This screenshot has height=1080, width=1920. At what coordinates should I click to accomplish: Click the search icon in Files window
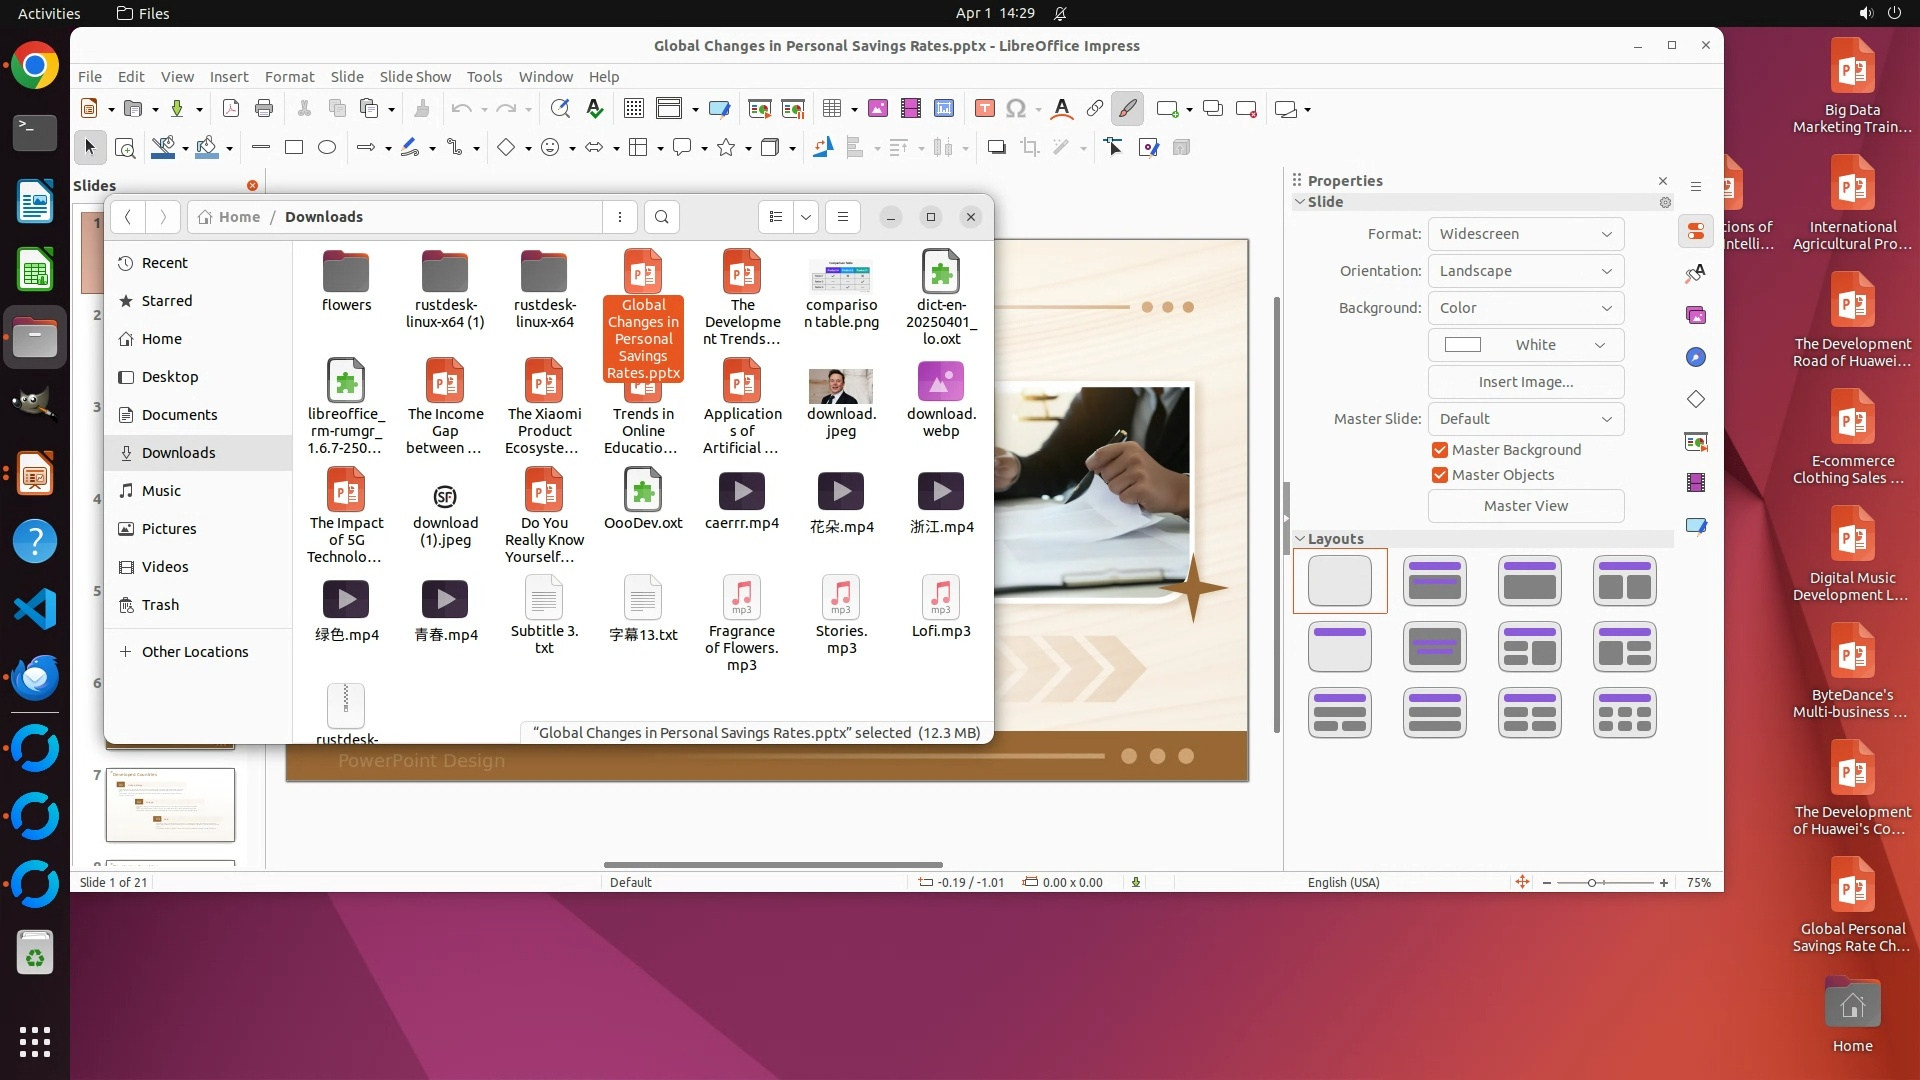click(x=662, y=217)
